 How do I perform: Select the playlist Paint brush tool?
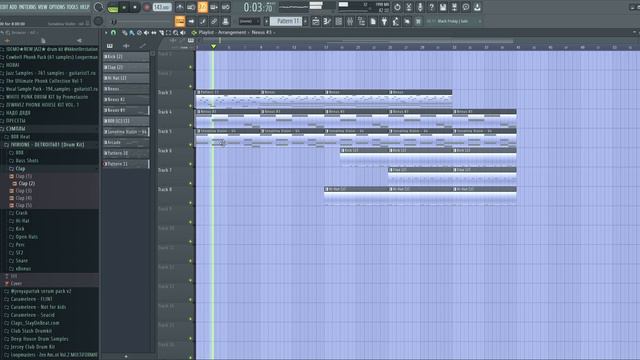(x=132, y=33)
